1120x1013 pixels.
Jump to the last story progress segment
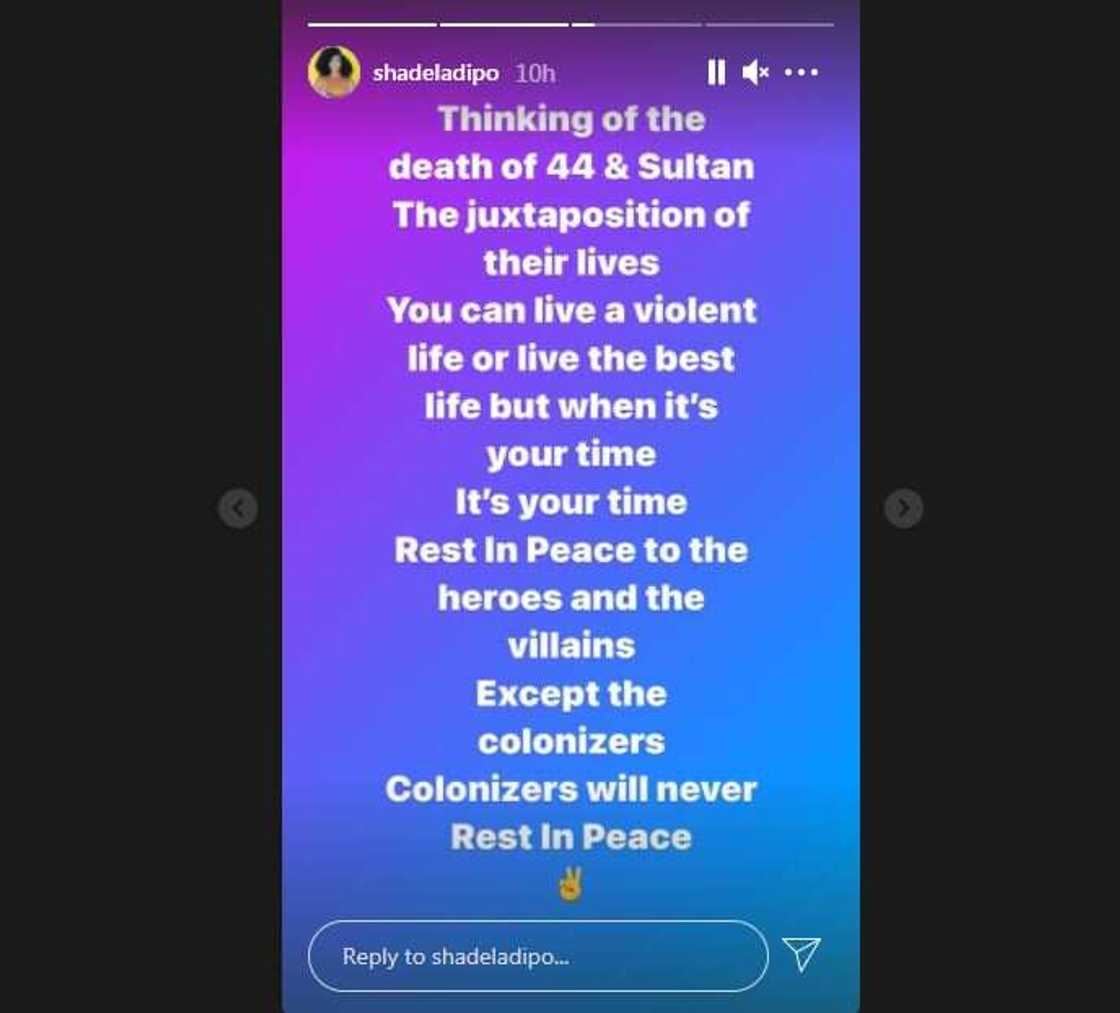(769, 24)
